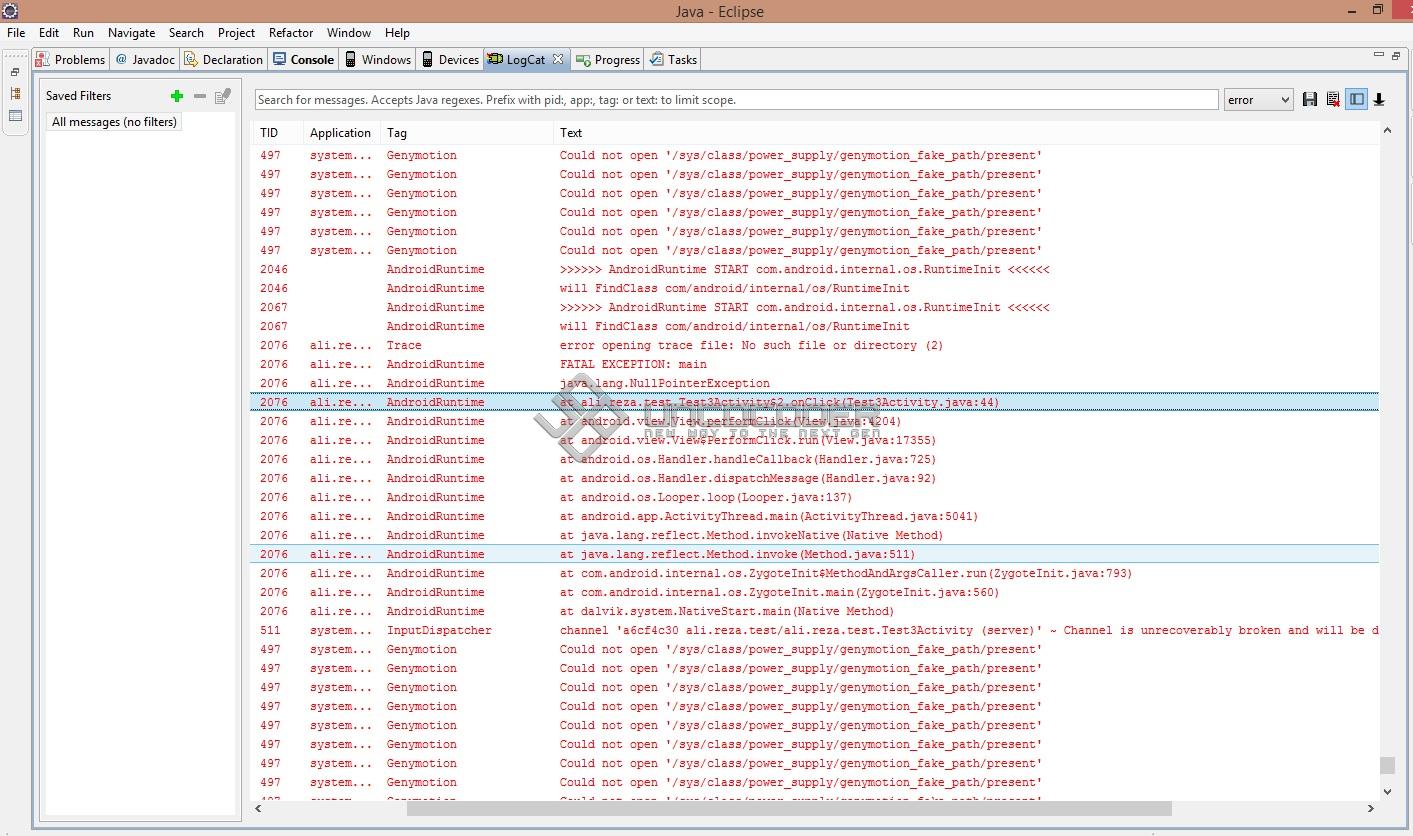Open the table-like fast view icon
This screenshot has height=836, width=1413.
[x=15, y=116]
